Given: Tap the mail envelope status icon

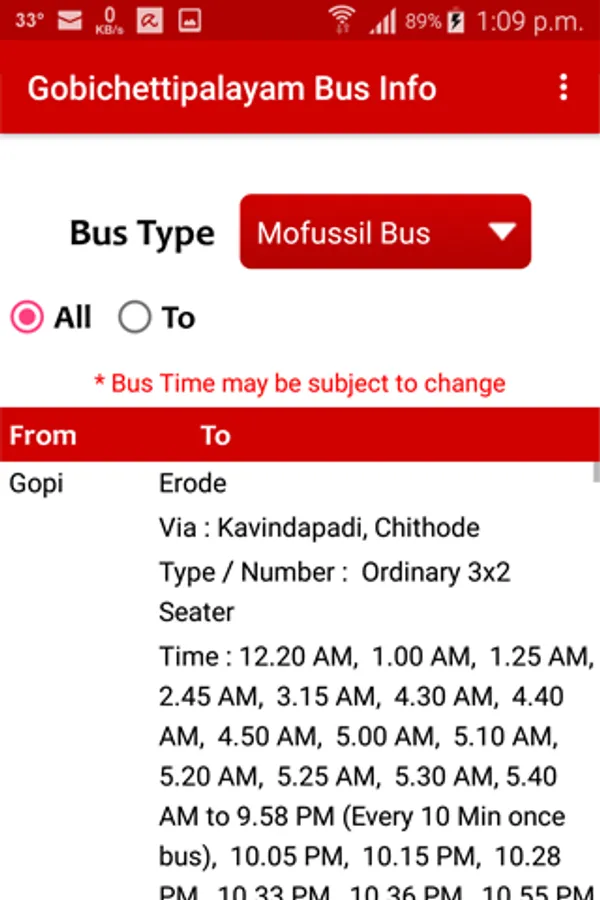Looking at the screenshot, I should [x=70, y=21].
